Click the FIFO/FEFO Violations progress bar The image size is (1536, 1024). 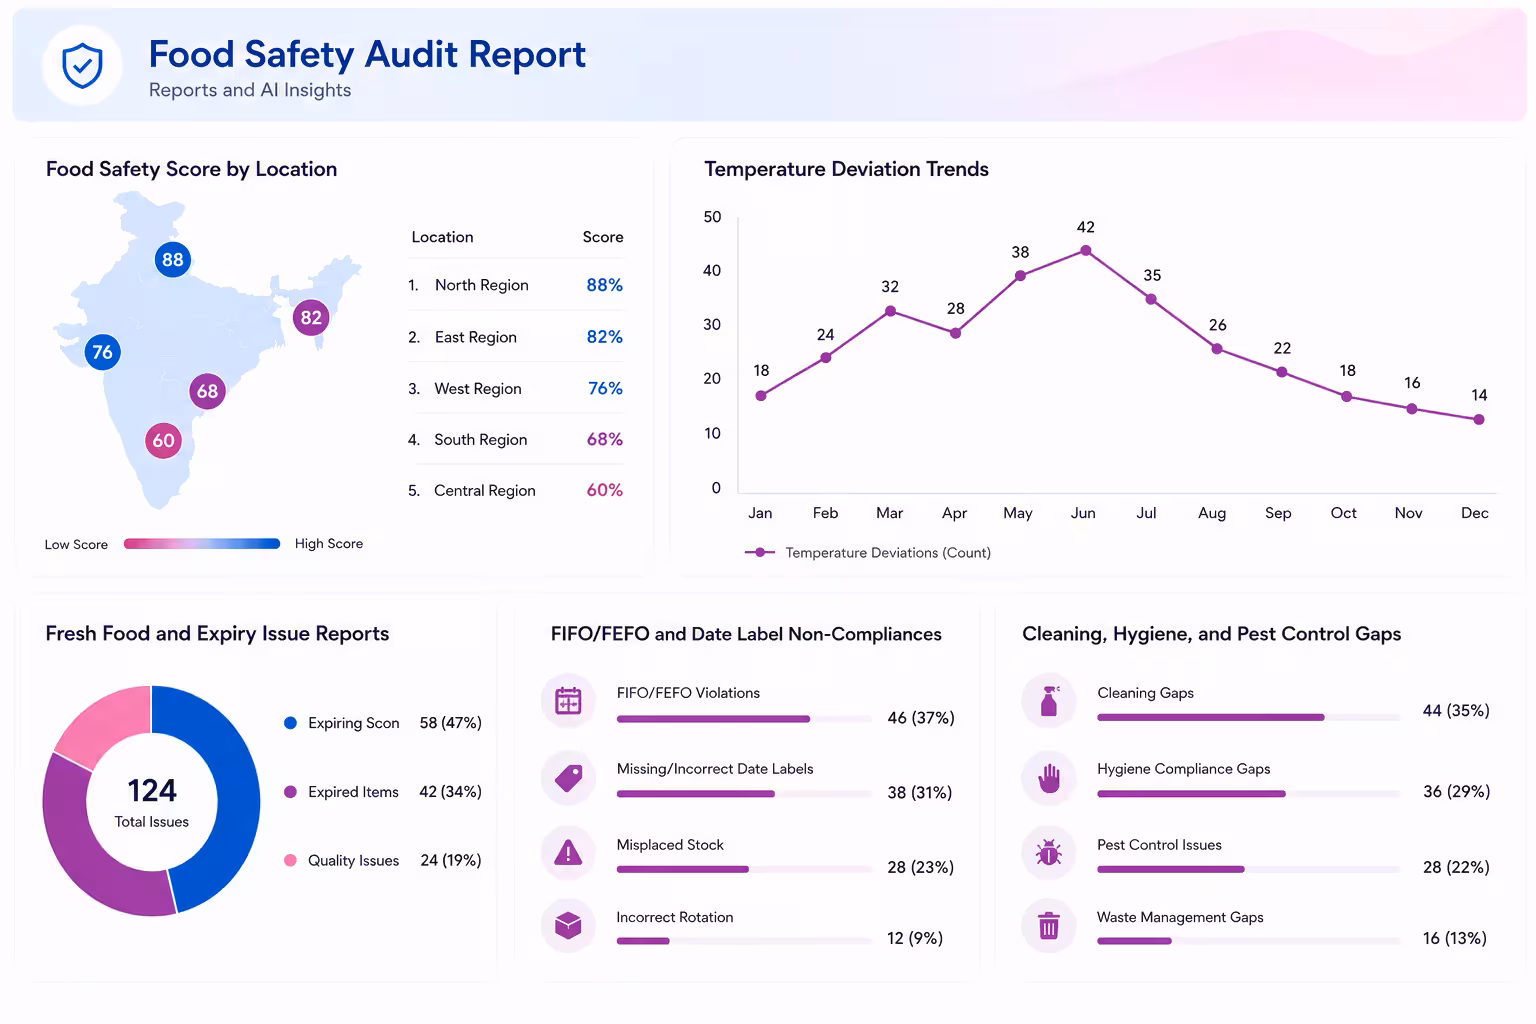(x=745, y=718)
